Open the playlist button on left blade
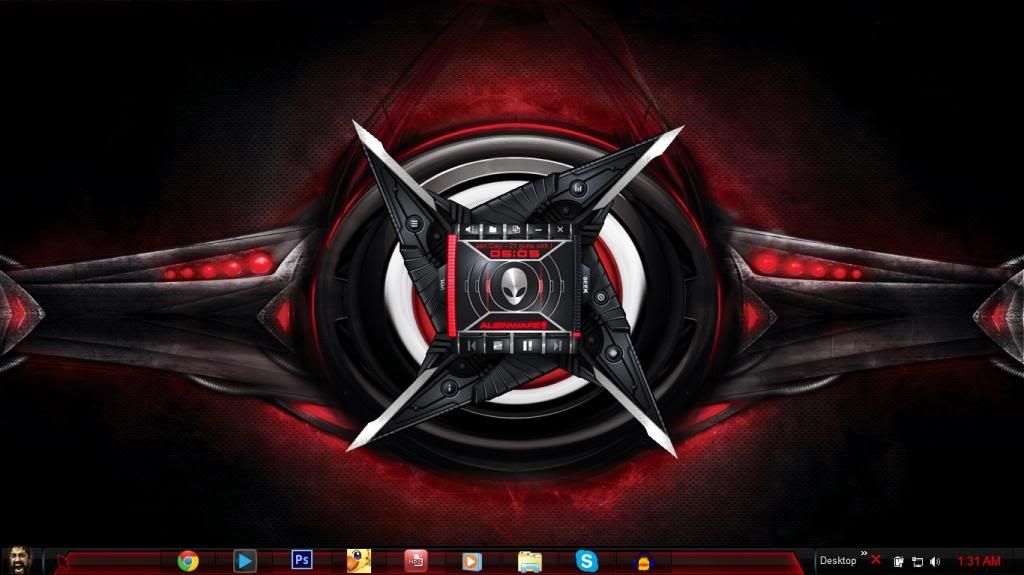Image resolution: width=1024 pixels, height=575 pixels. coord(413,223)
